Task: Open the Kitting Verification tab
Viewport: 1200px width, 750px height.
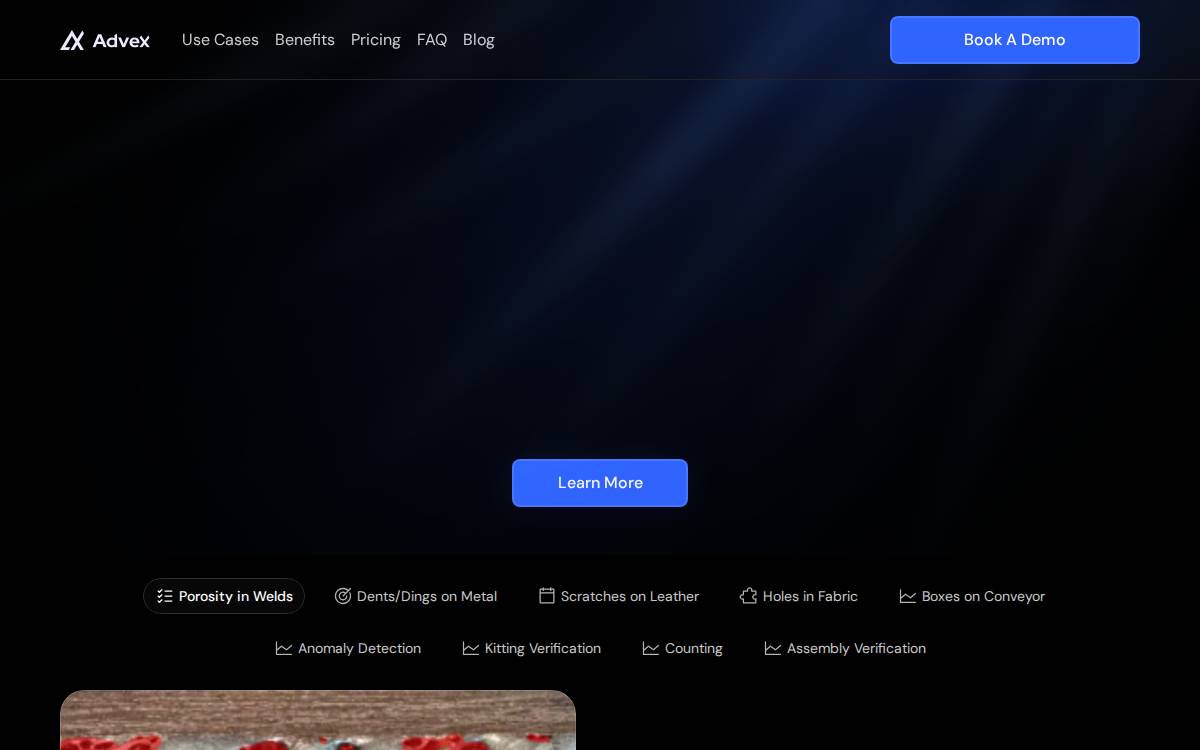Action: point(532,648)
